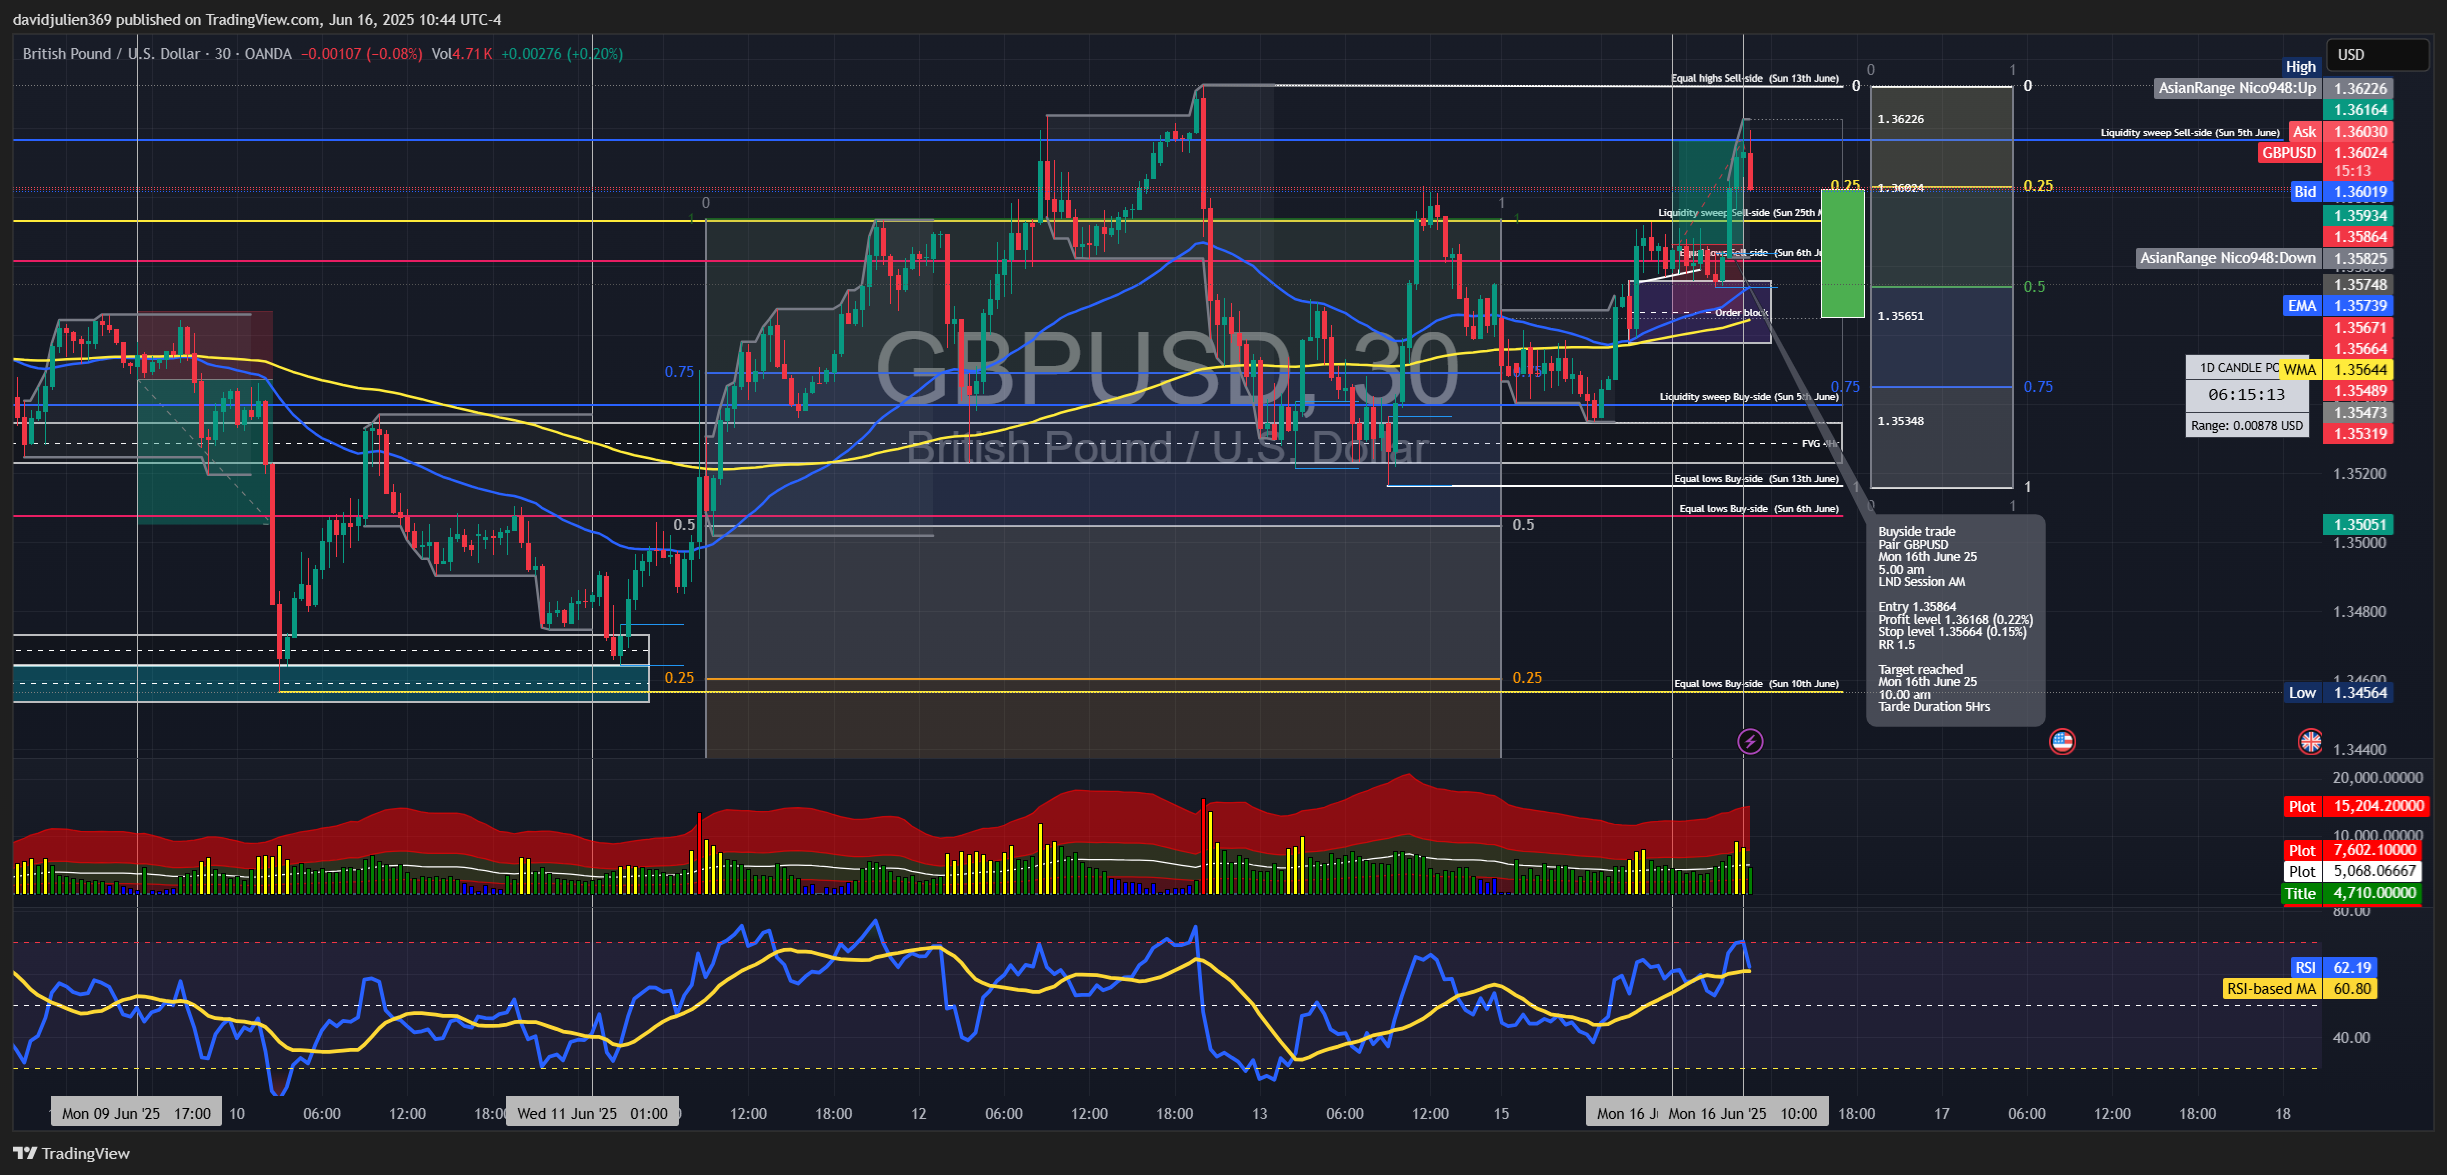
Task: Click the Buyside trade note text box
Action: (x=1955, y=620)
